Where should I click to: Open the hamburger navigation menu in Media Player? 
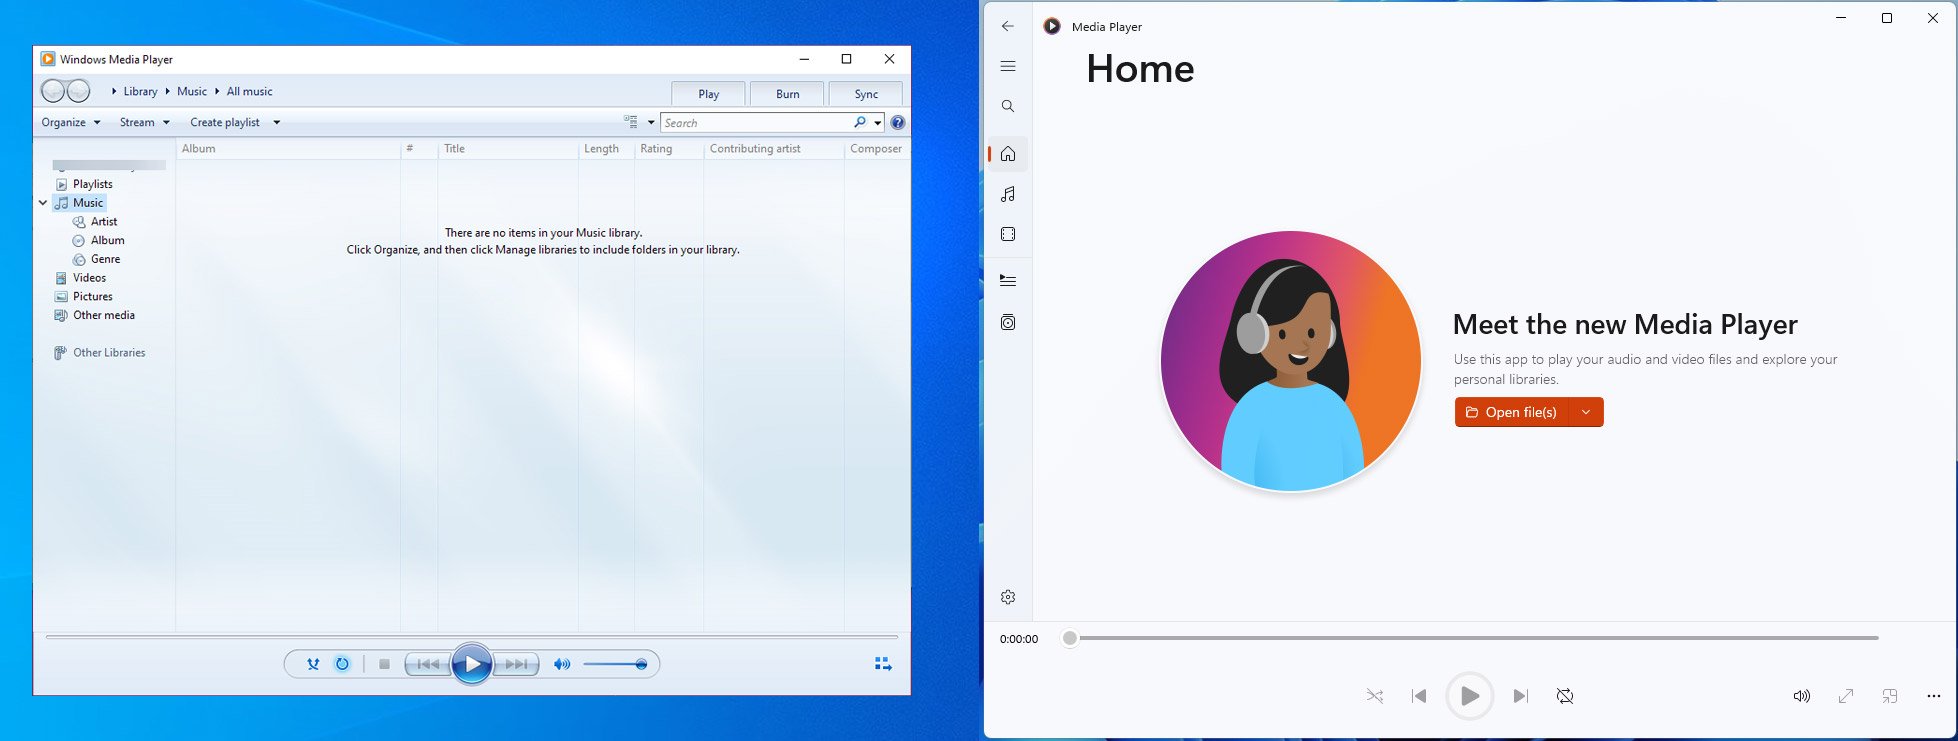tap(1008, 66)
